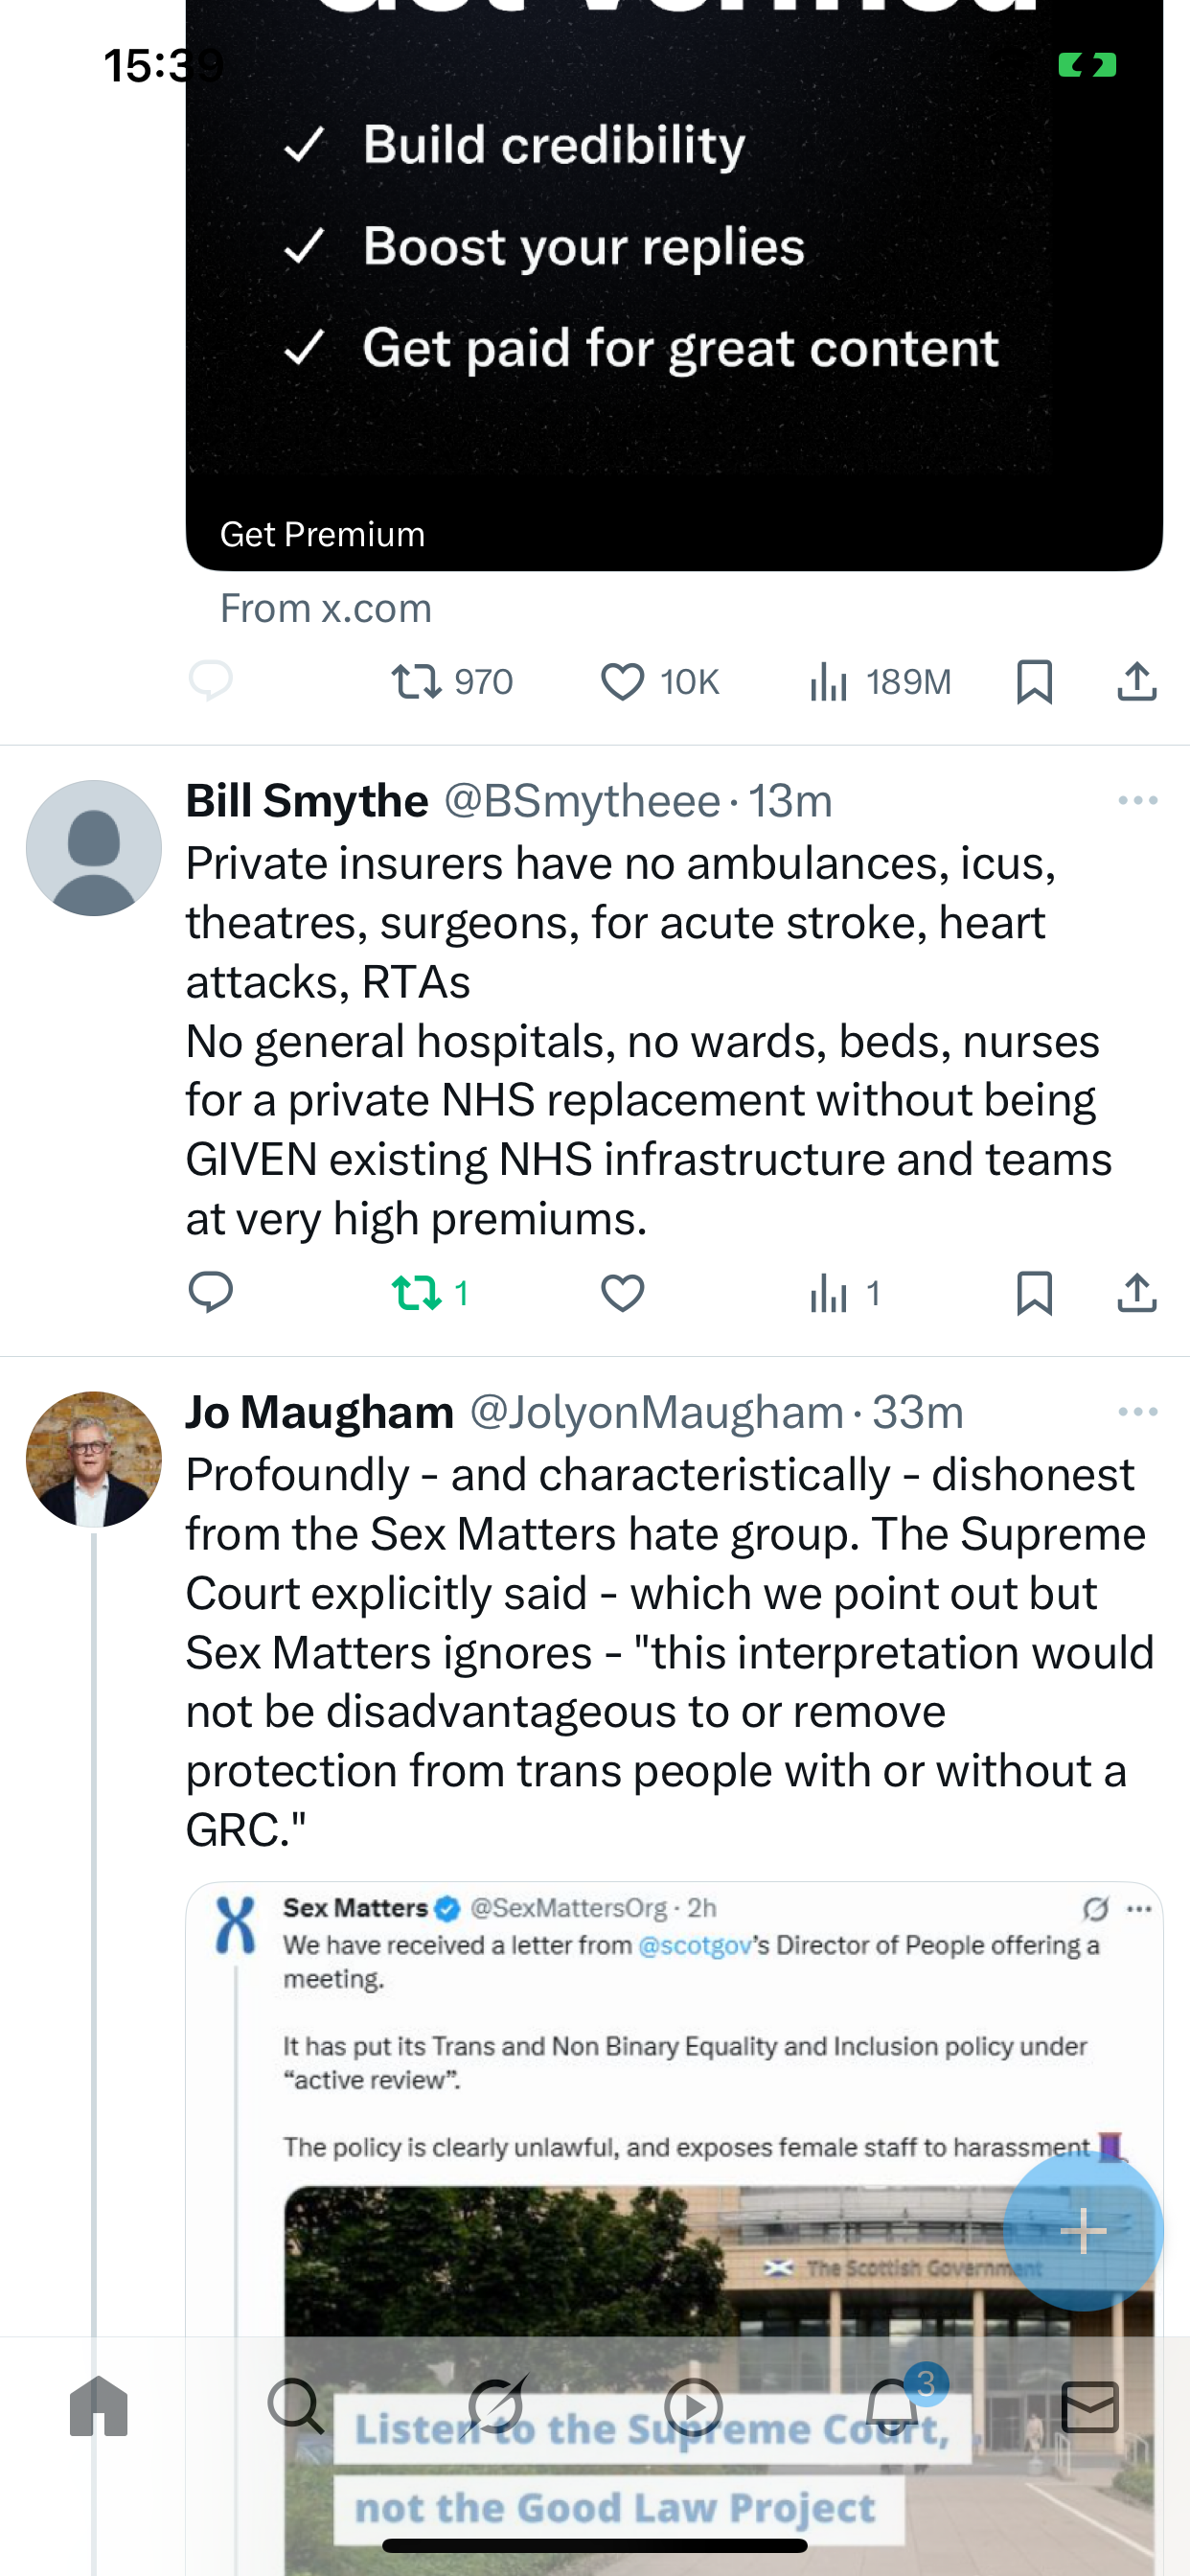Open Jo Maugham's profile picture
The height and width of the screenshot is (2576, 1190).
(x=94, y=1459)
